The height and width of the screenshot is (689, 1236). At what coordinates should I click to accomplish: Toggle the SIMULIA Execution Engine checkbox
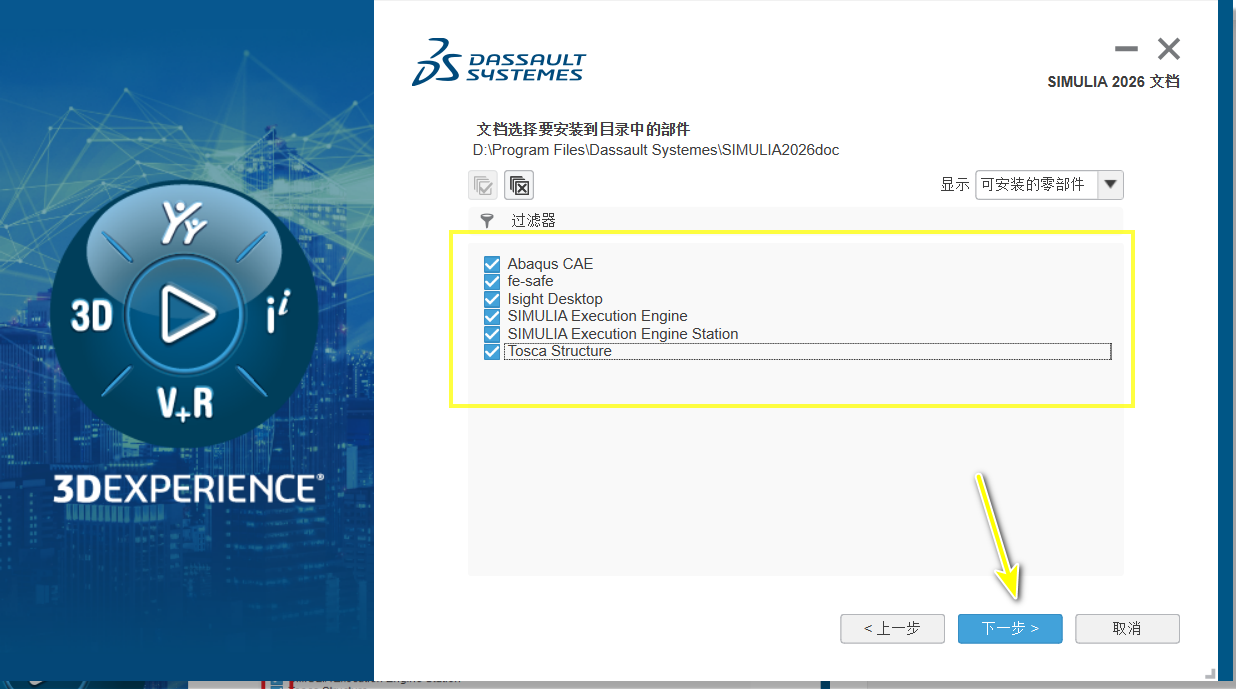point(492,316)
